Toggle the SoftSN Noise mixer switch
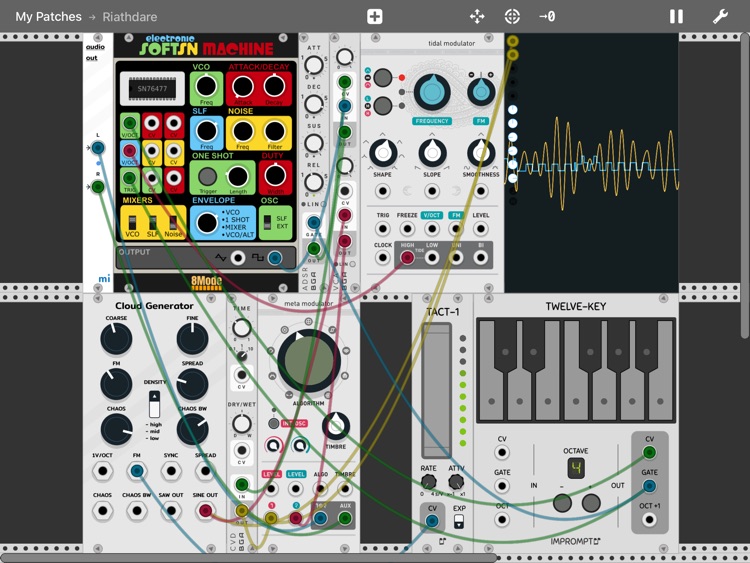Image resolution: width=750 pixels, height=563 pixels. [x=173, y=222]
